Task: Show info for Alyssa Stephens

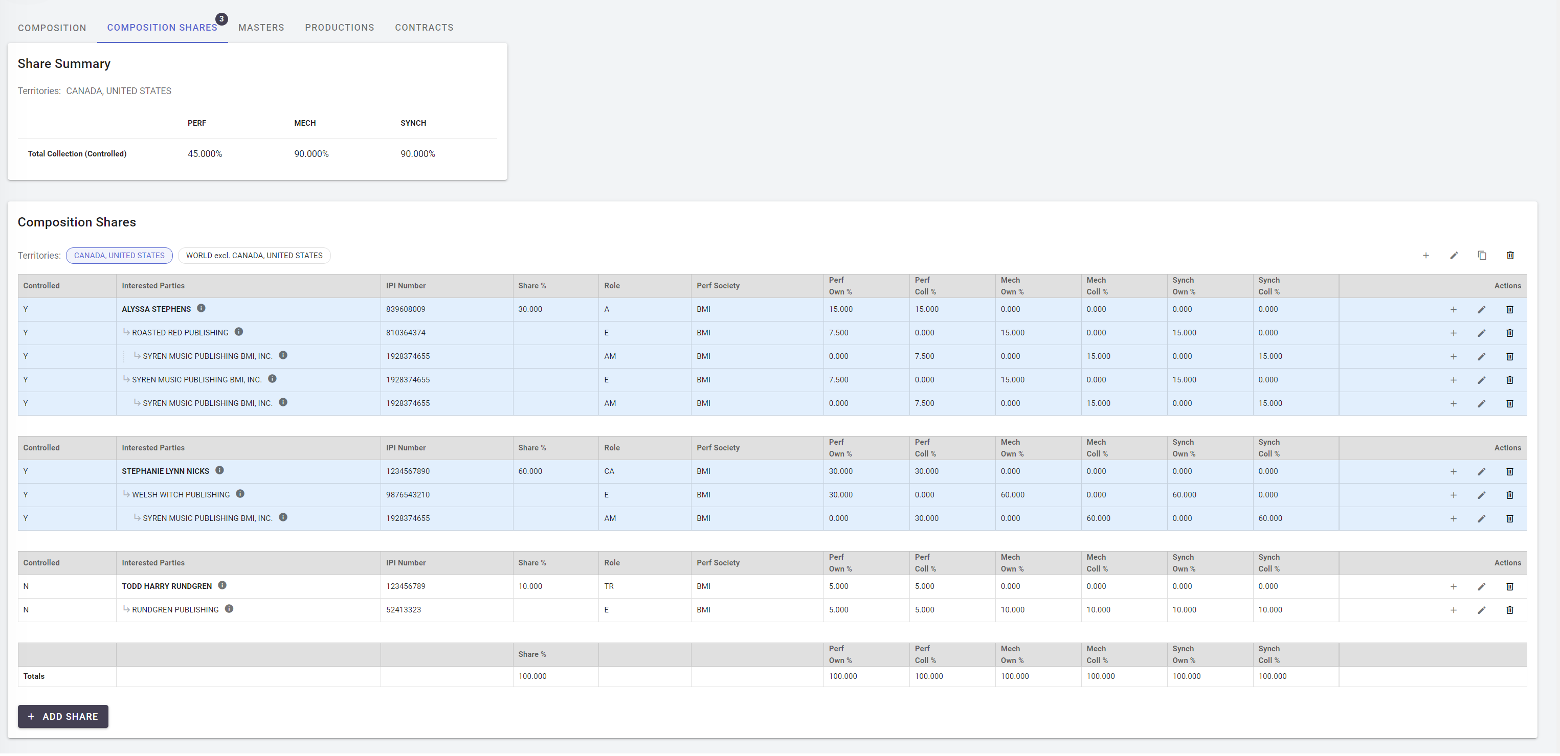Action: coord(202,309)
